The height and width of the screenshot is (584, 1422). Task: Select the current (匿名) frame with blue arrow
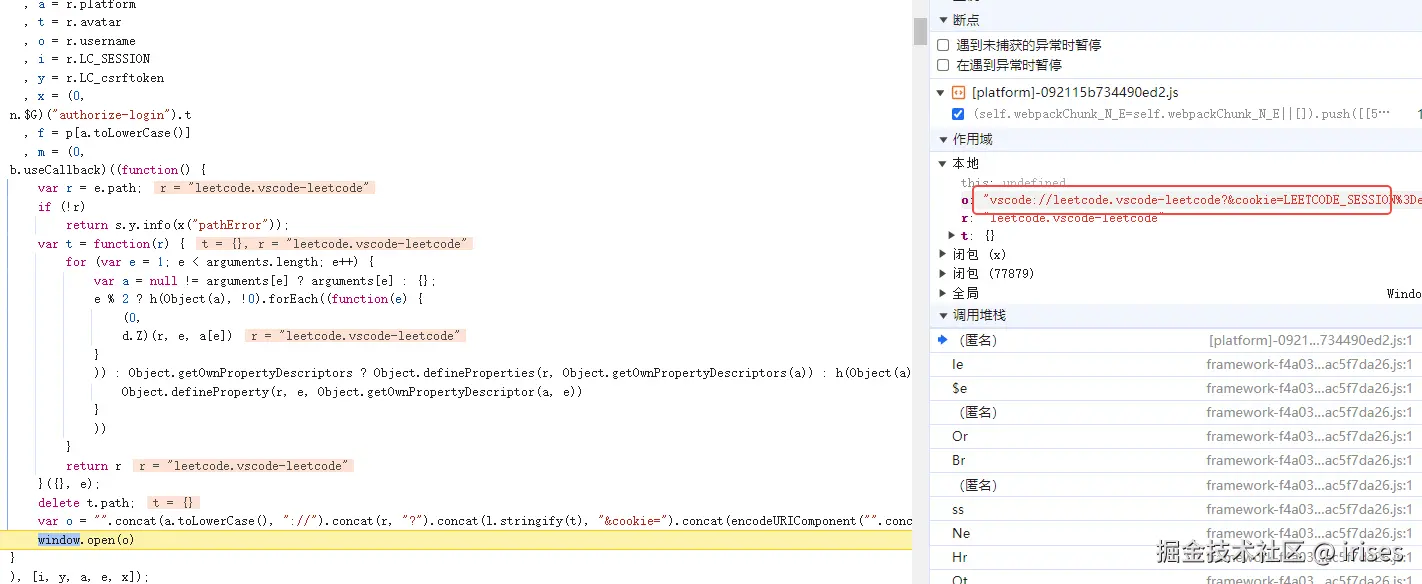point(1176,340)
